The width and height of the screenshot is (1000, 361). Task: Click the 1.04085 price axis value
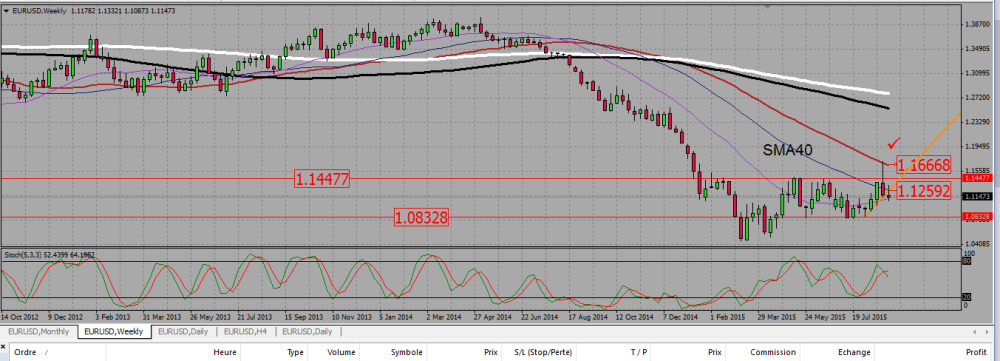(x=978, y=244)
